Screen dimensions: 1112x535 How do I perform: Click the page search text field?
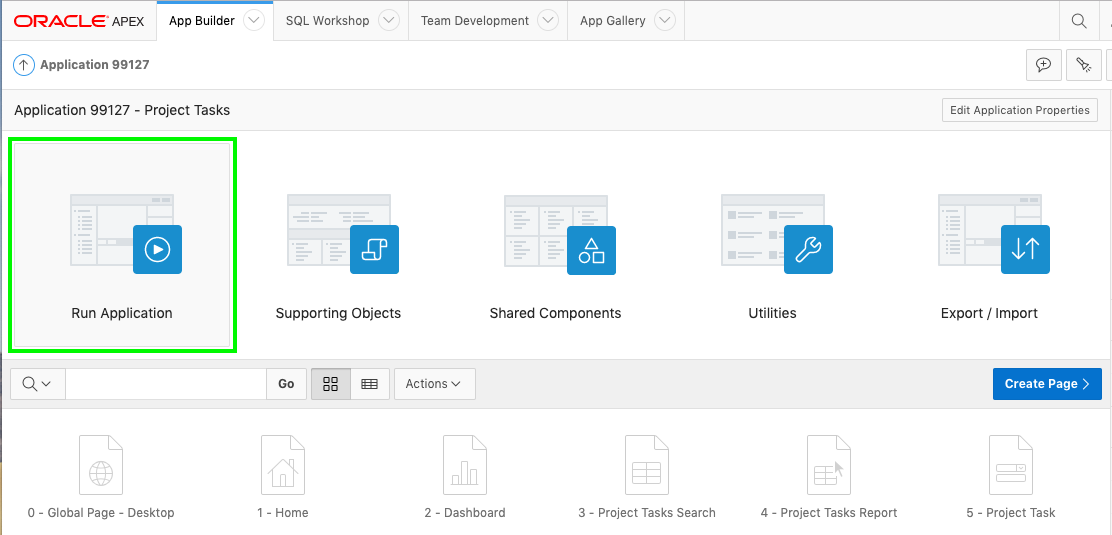pos(166,384)
